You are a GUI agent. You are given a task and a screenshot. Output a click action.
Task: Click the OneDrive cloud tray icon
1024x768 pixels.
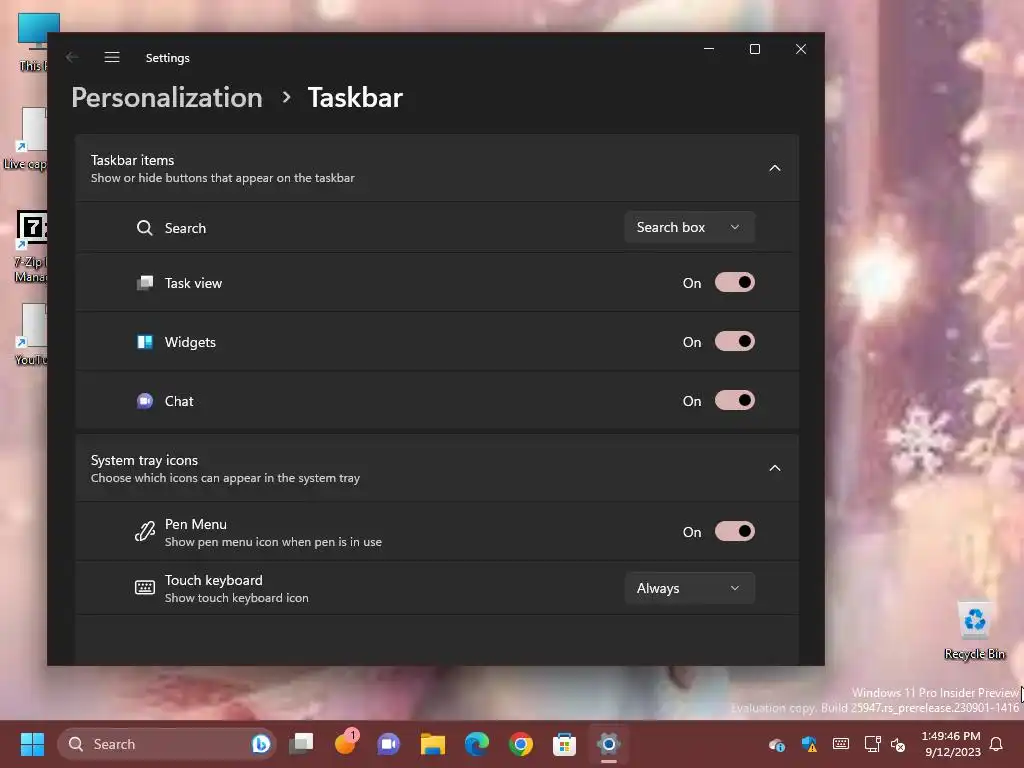pyautogui.click(x=776, y=744)
